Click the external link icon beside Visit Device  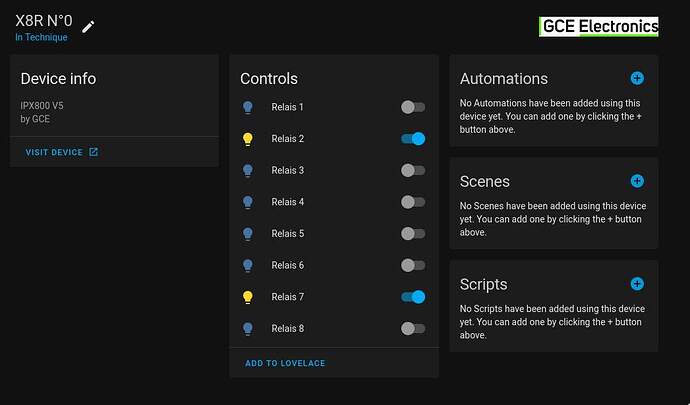pos(93,152)
